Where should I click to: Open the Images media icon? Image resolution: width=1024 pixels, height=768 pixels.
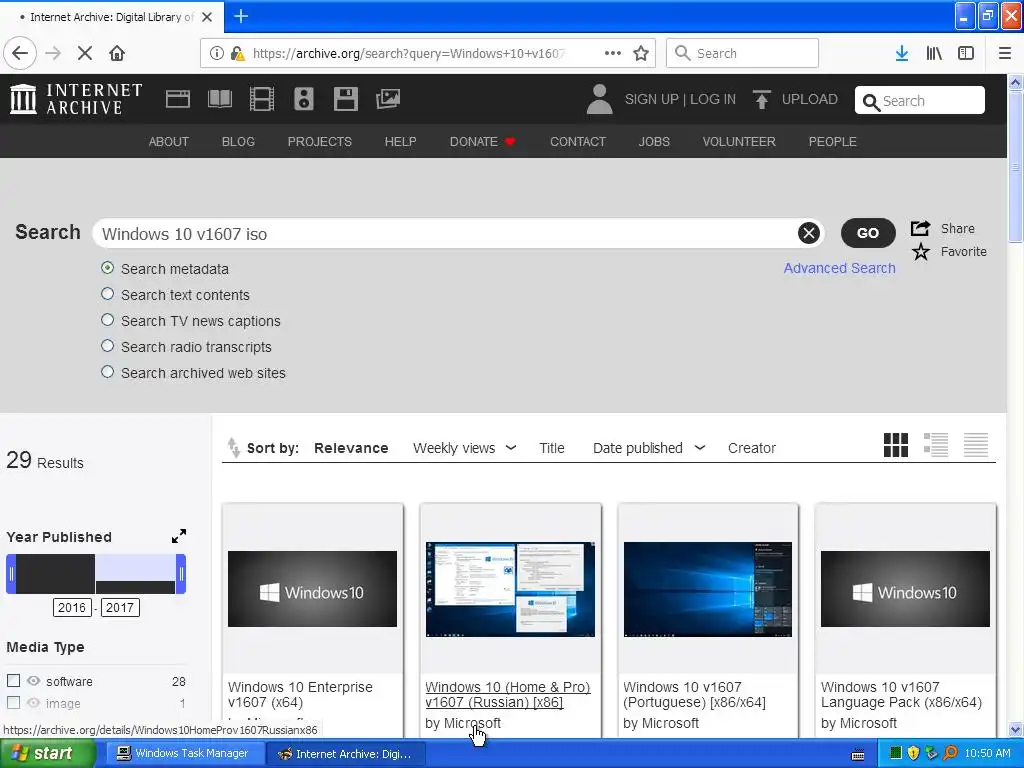point(388,99)
